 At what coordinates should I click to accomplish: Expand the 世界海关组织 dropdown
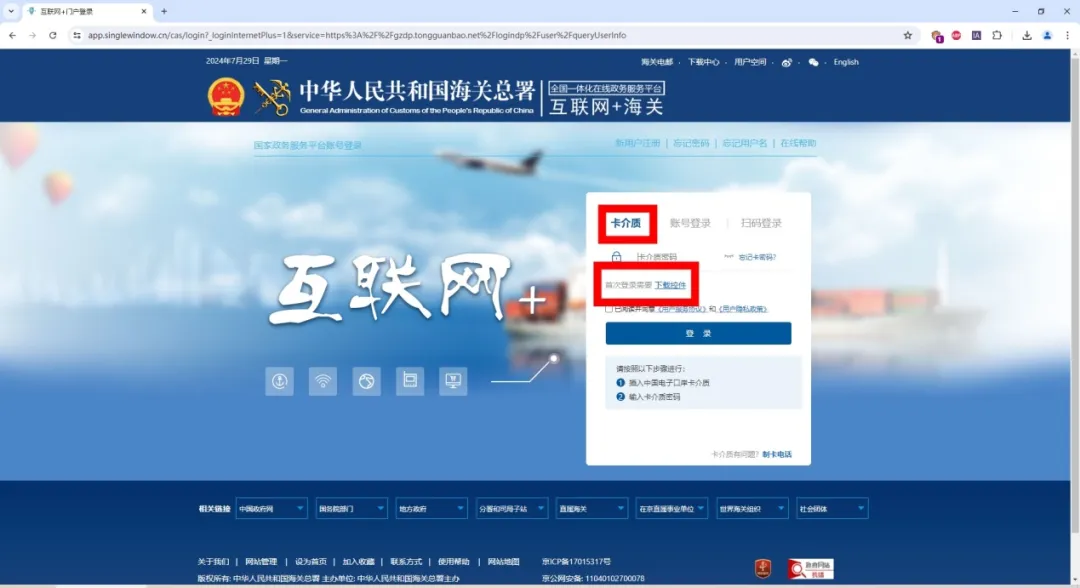752,508
